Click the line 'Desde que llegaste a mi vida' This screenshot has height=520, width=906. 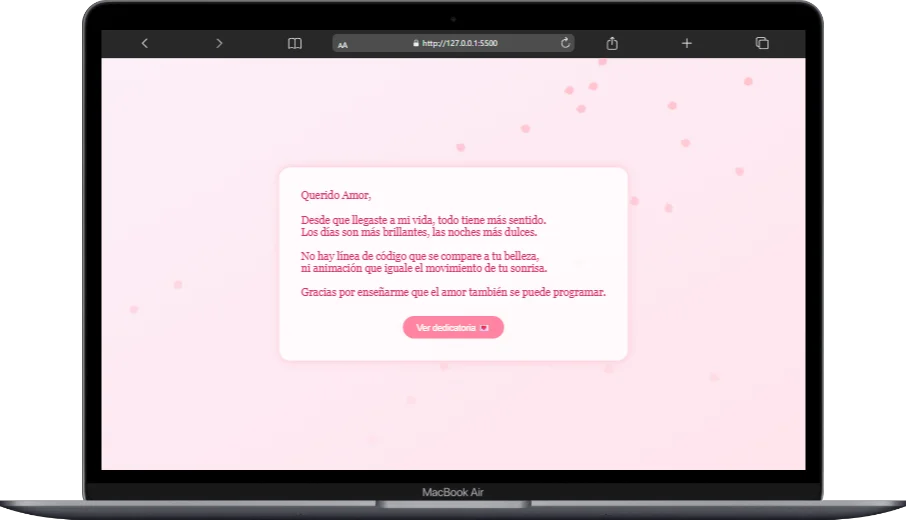[423, 220]
